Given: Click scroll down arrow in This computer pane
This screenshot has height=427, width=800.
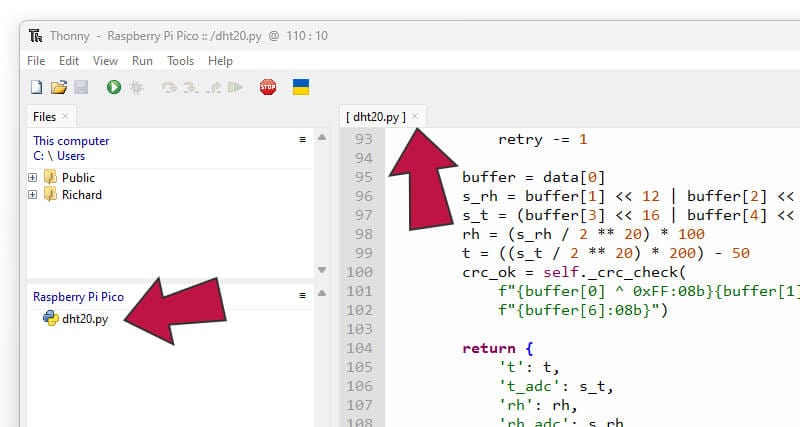Looking at the screenshot, I should [322, 270].
